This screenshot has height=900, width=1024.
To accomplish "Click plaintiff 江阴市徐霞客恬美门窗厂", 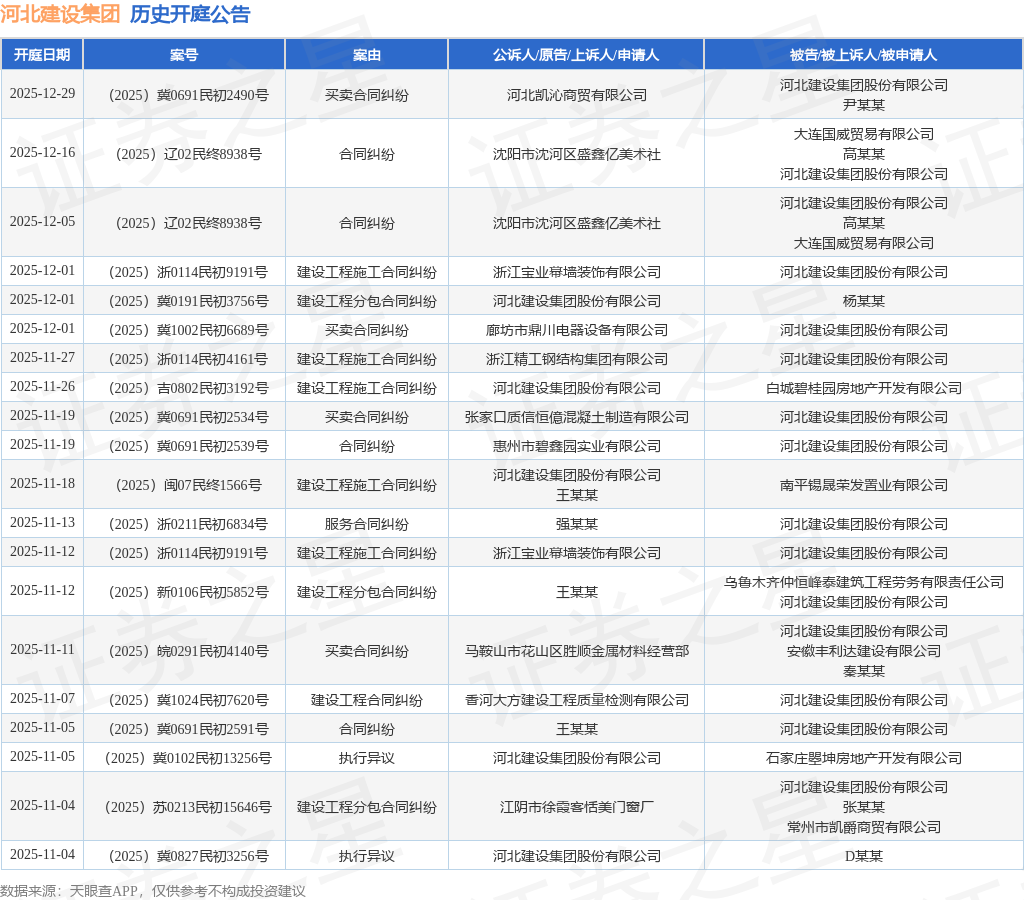I will pyautogui.click(x=577, y=807).
